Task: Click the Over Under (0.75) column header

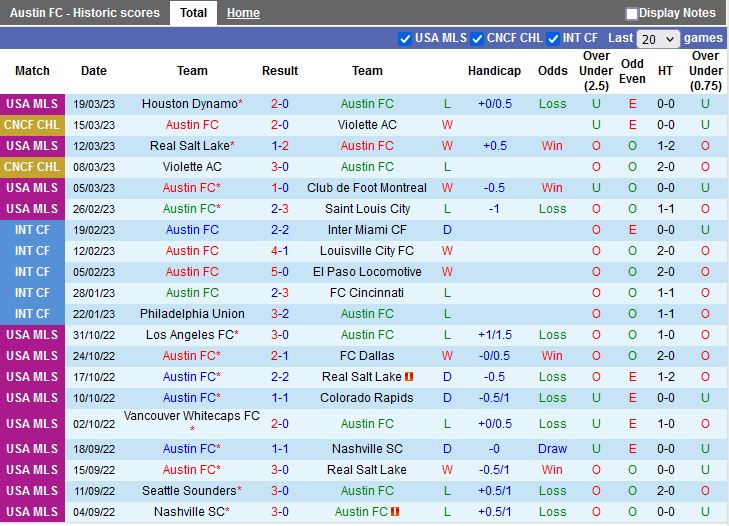Action: click(x=706, y=71)
